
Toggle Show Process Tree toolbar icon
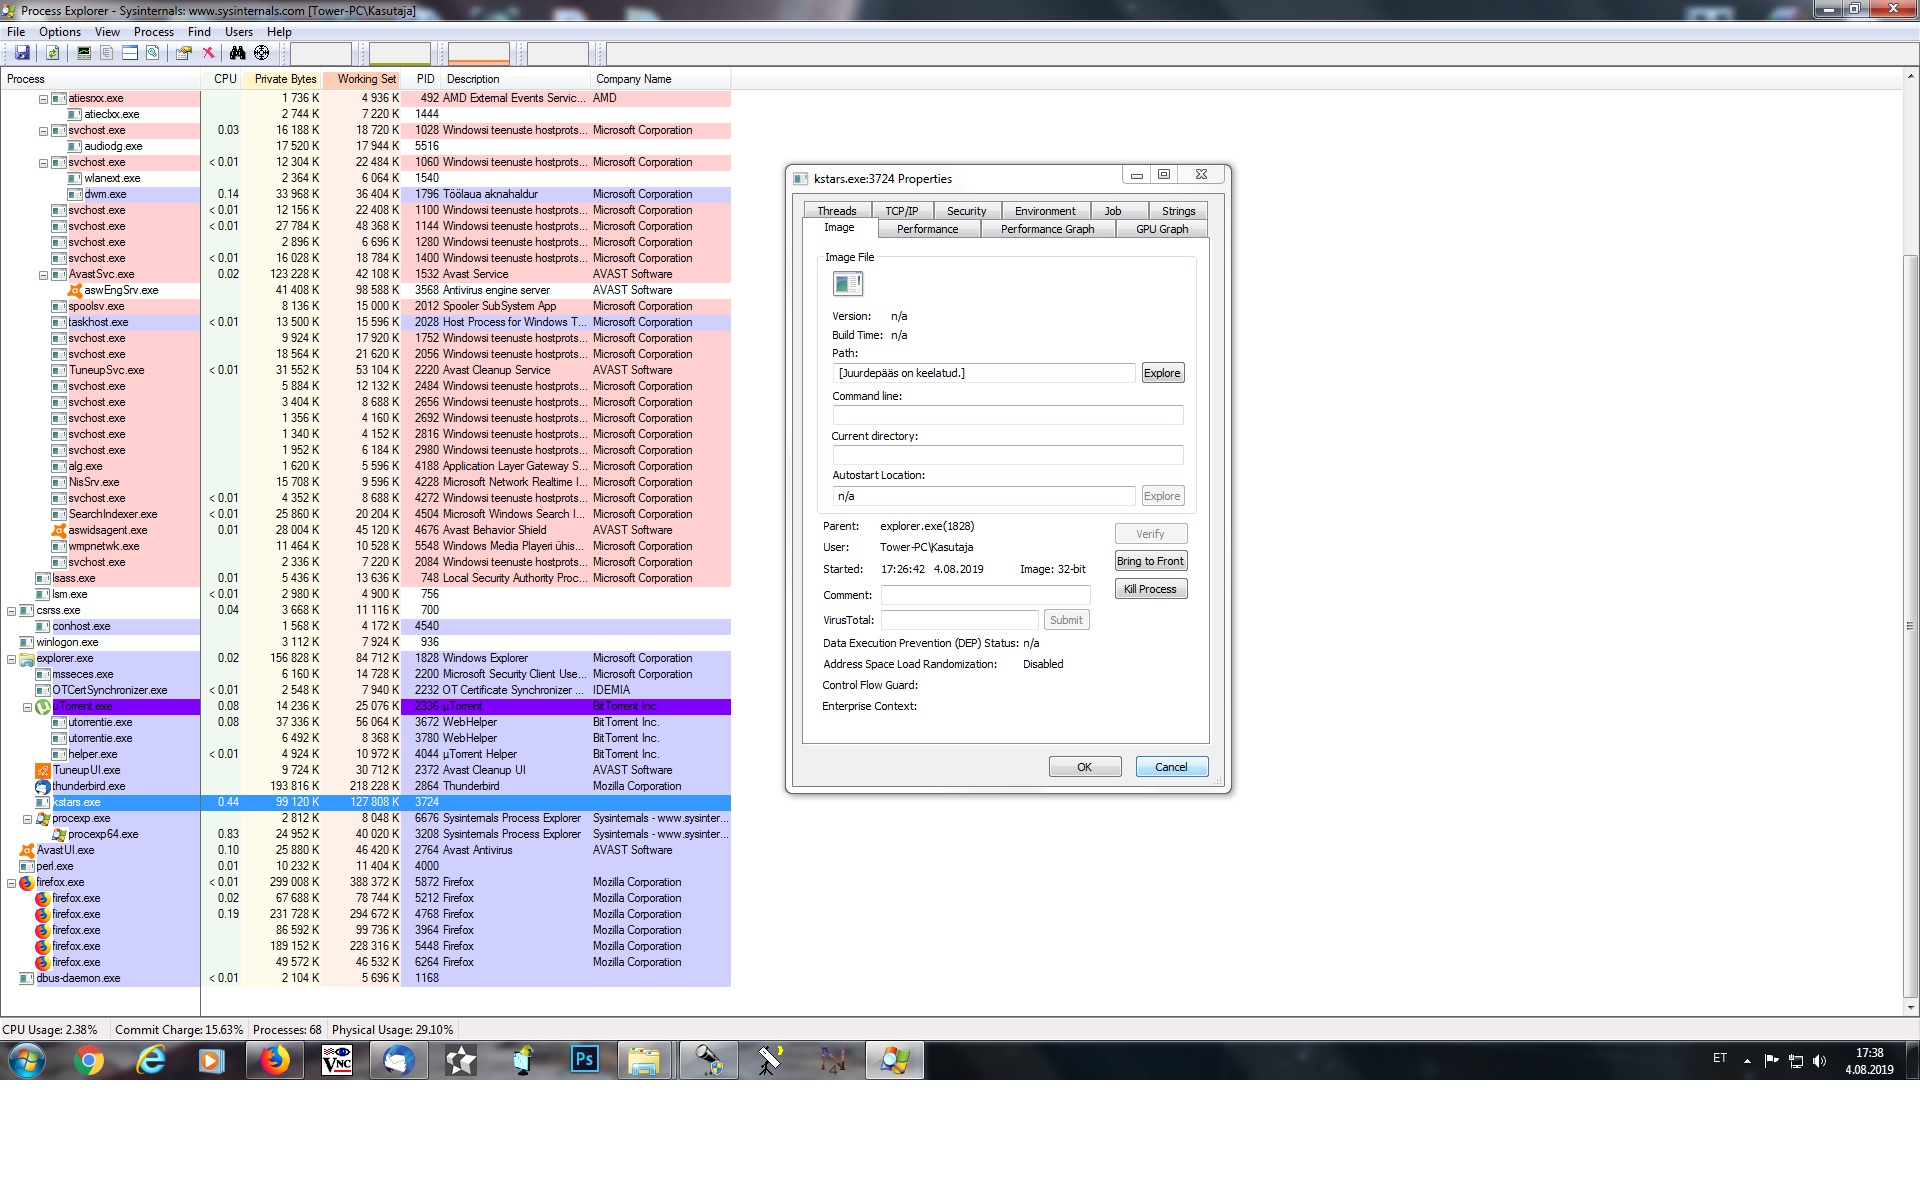(x=107, y=53)
